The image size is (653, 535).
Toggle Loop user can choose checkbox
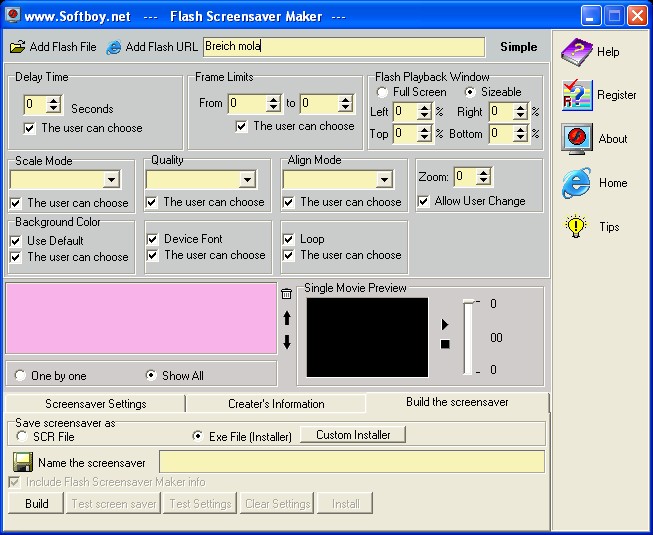click(x=289, y=255)
